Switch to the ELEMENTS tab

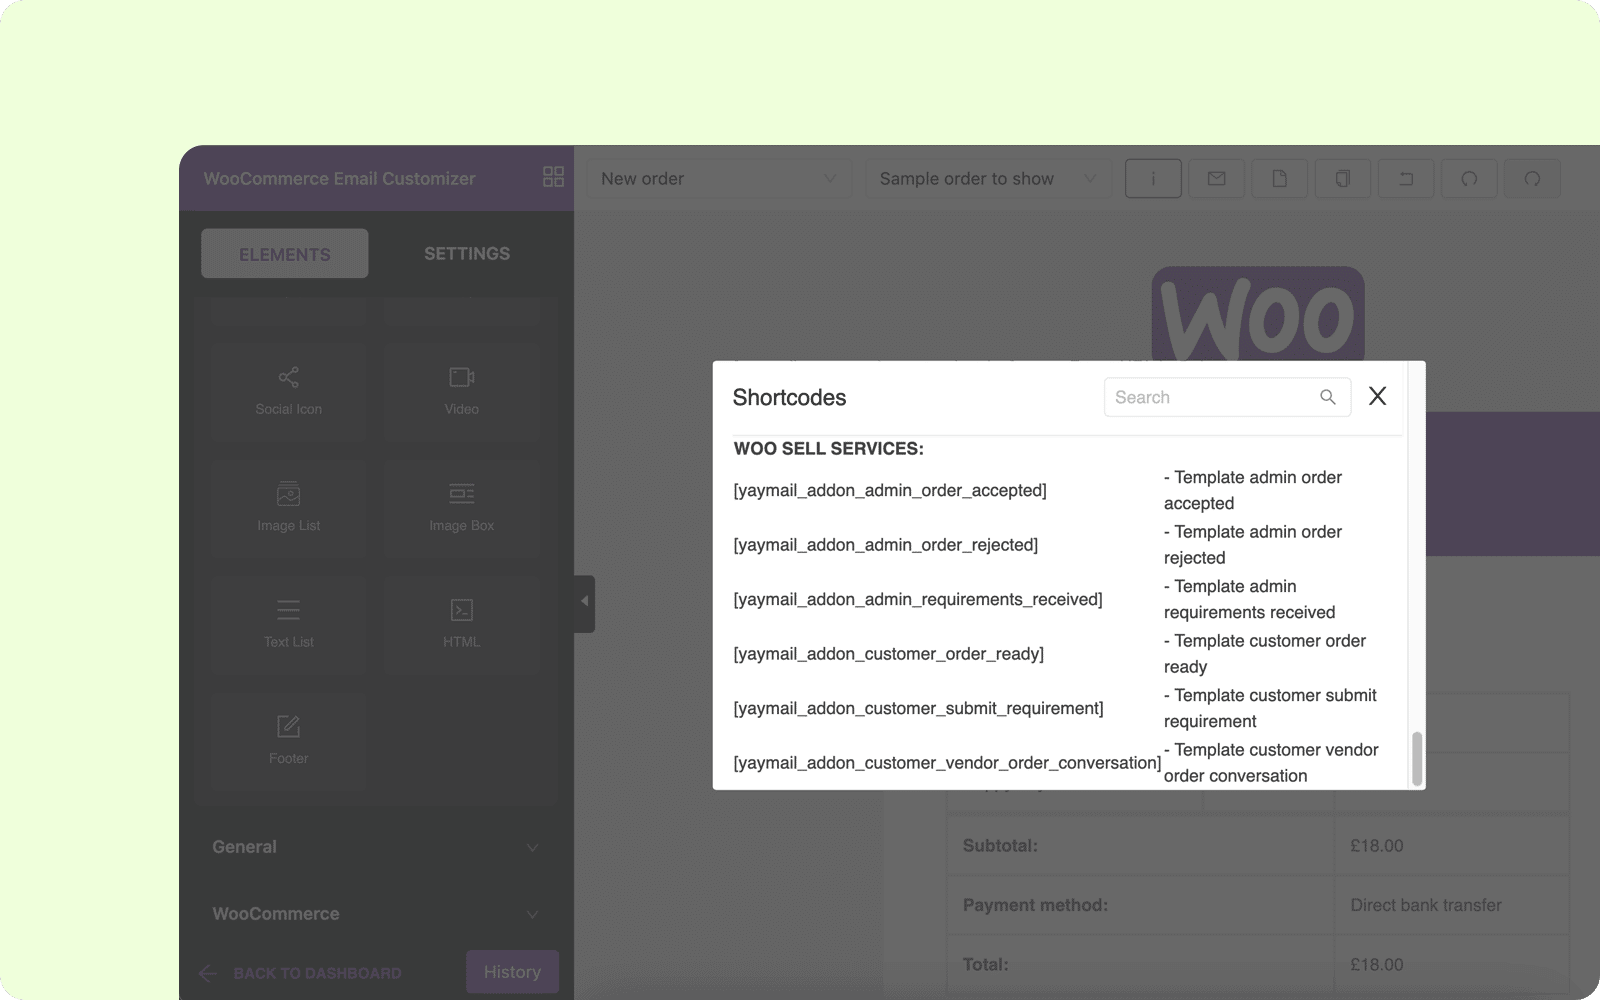click(x=285, y=254)
